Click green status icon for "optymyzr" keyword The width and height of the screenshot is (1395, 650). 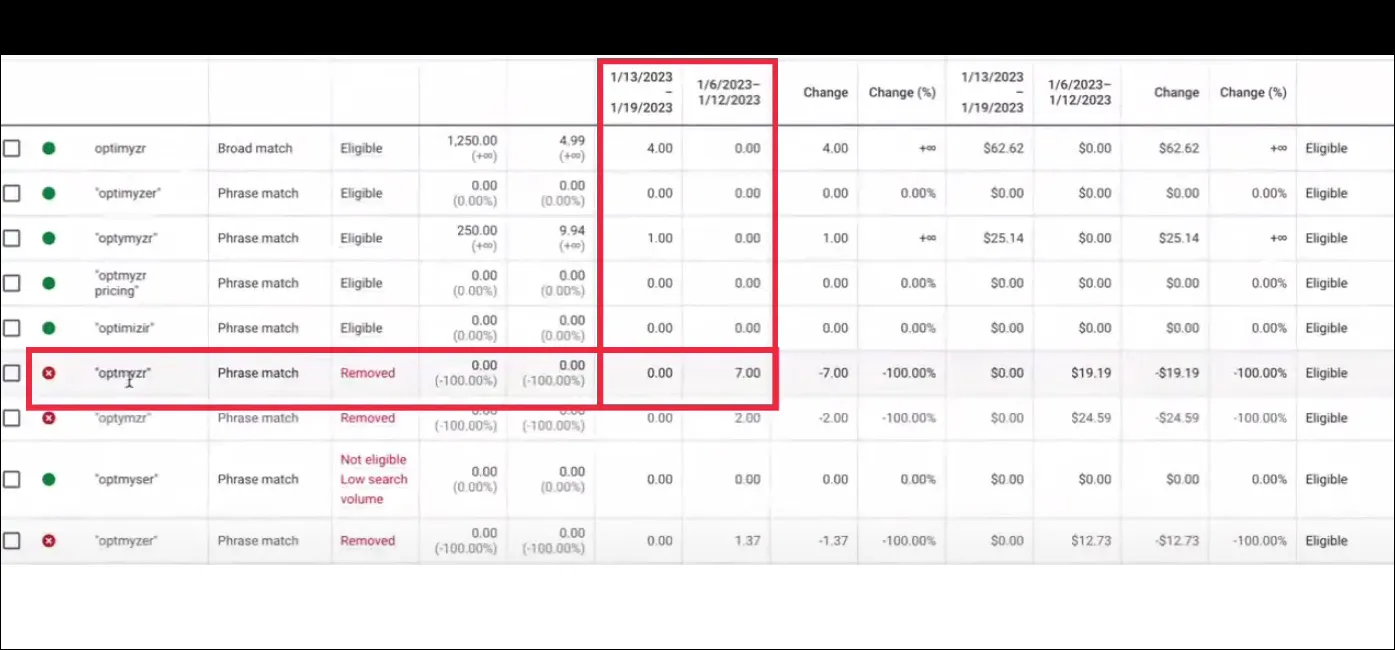[x=48, y=238]
